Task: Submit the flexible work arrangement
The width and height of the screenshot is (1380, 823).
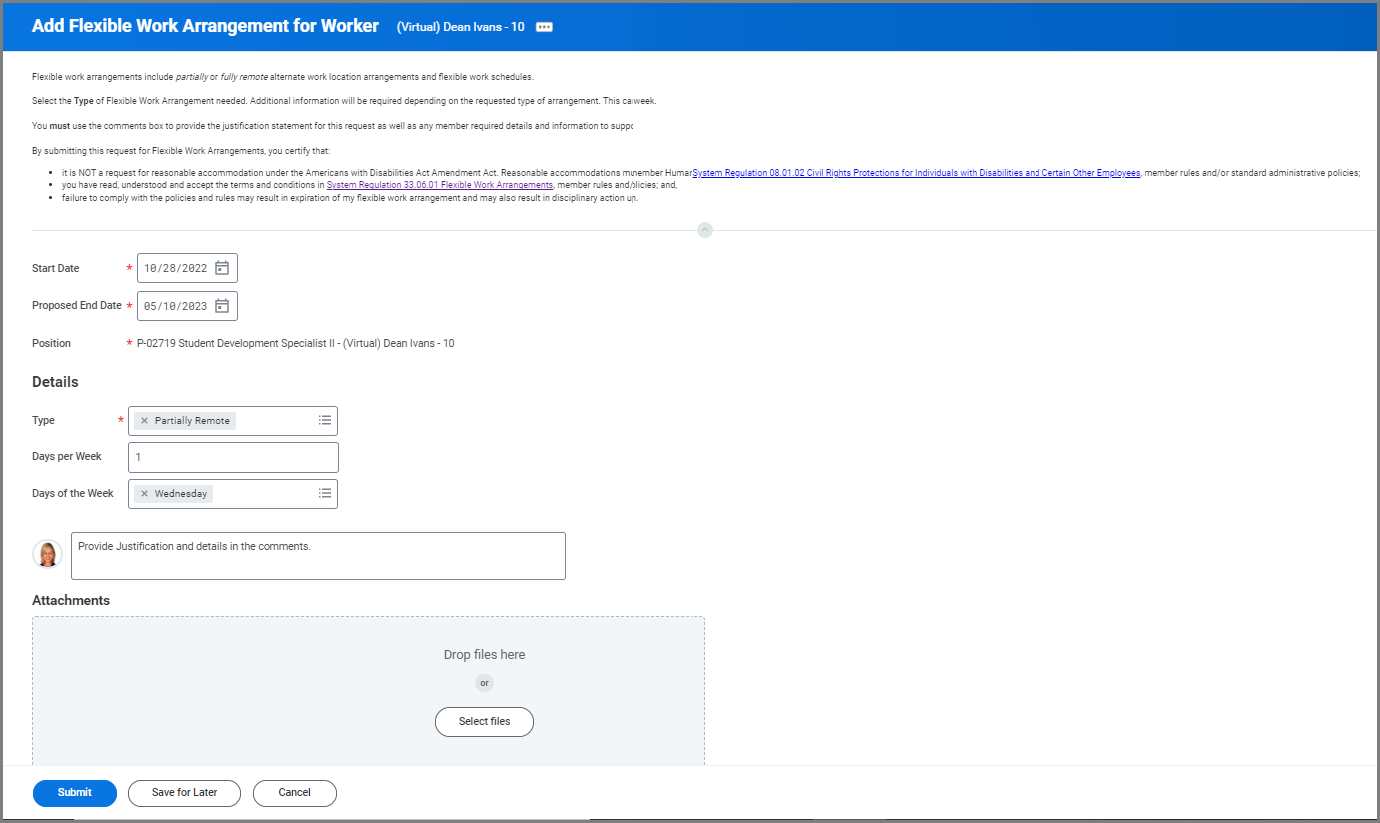Action: pos(75,793)
